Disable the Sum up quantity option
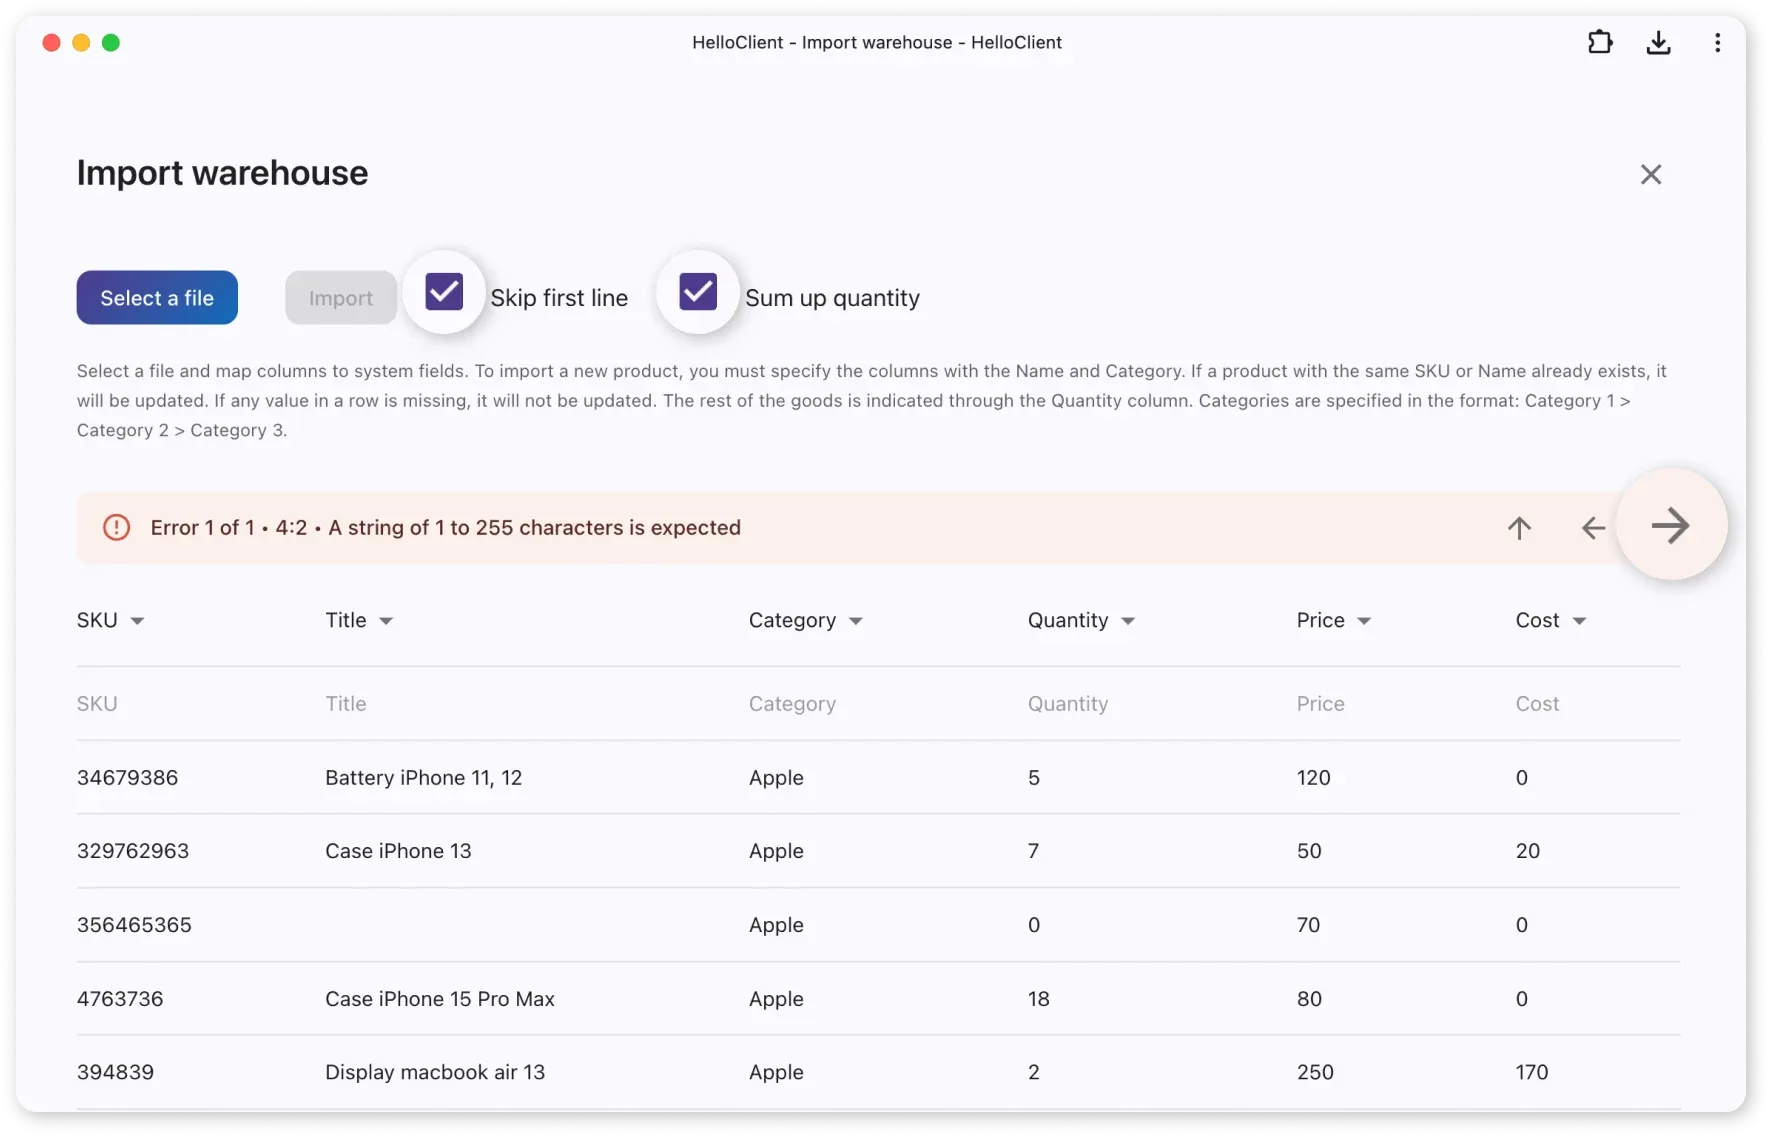 point(697,291)
